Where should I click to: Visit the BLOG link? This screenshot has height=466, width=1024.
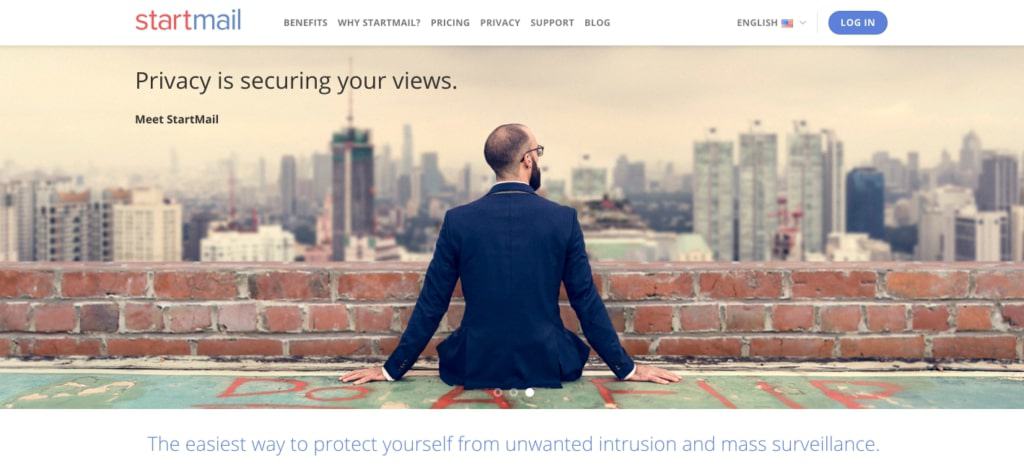pos(597,23)
